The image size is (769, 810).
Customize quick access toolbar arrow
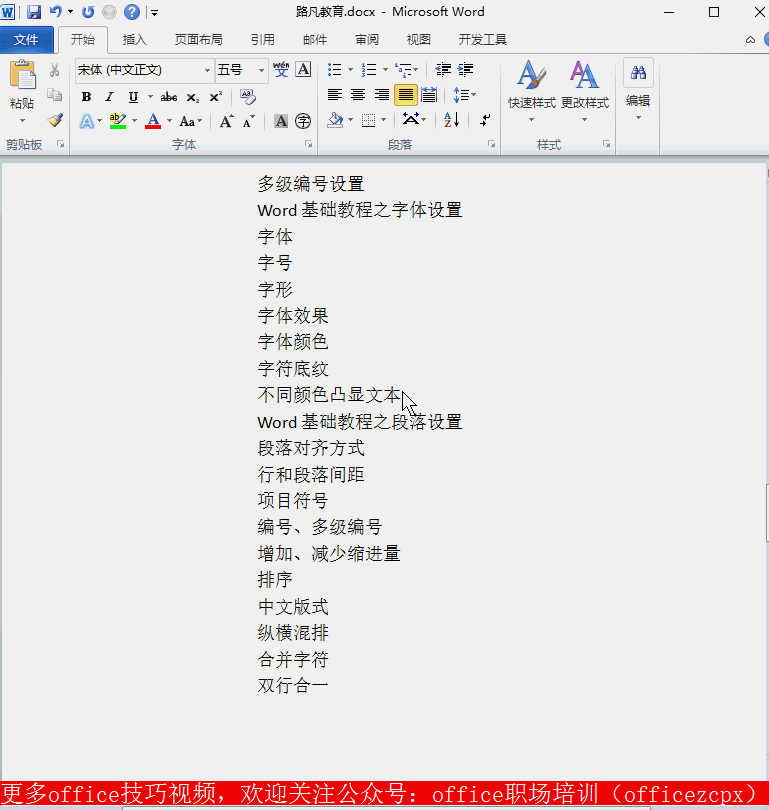coord(154,12)
